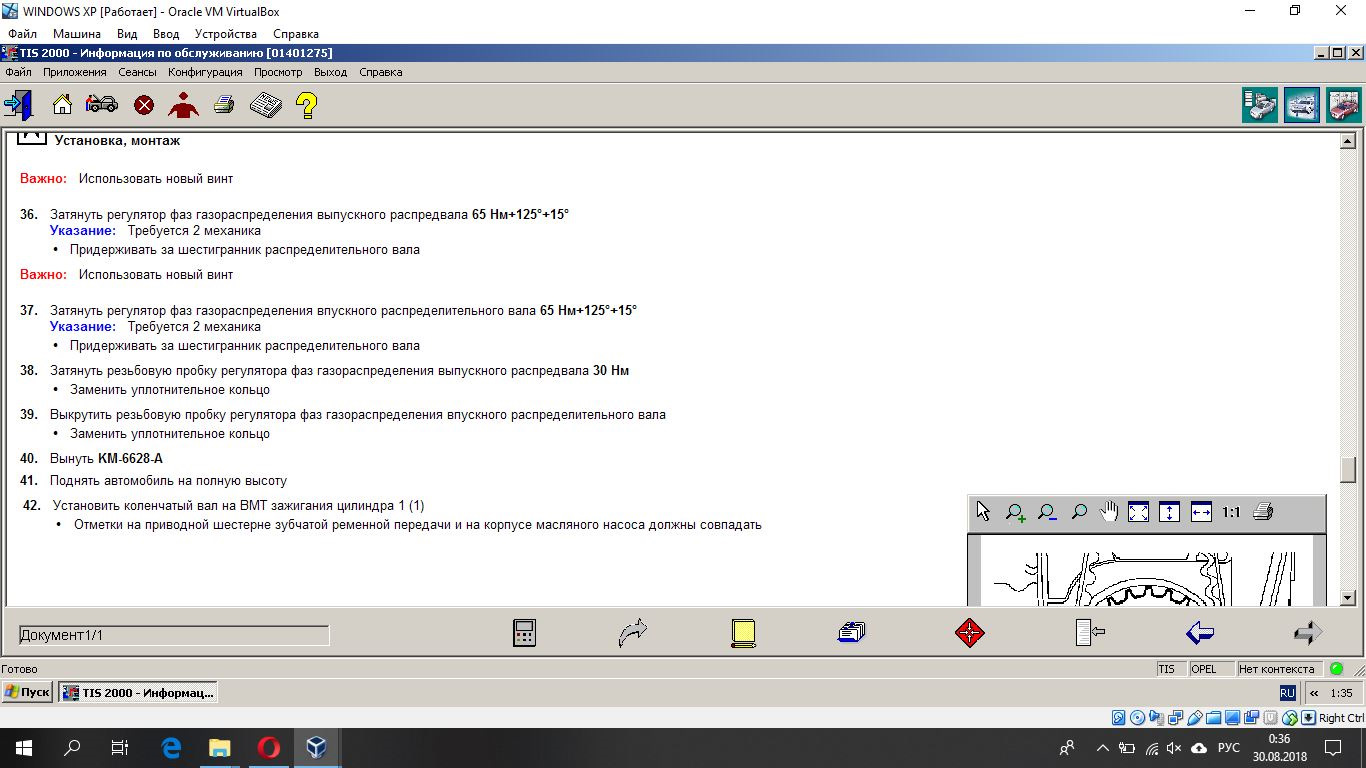Fit image to full window
The height and width of the screenshot is (768, 1366).
(x=1139, y=512)
